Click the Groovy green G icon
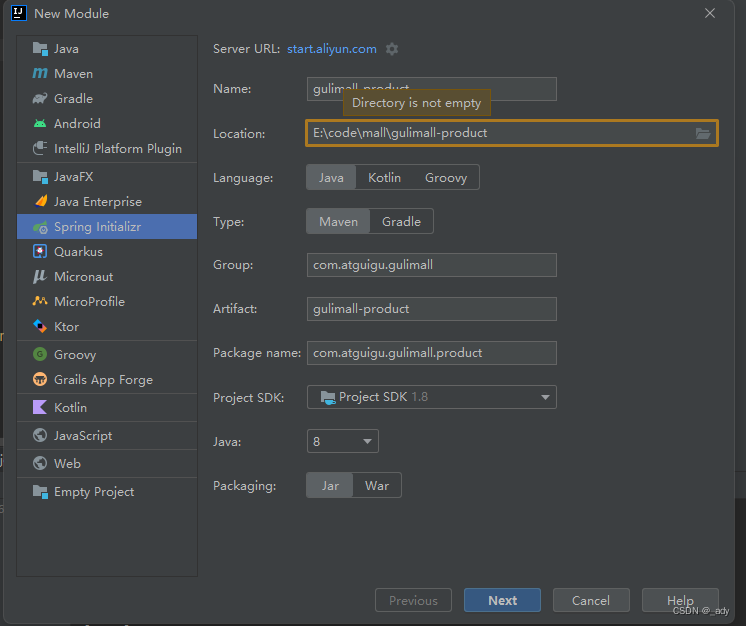 40,354
